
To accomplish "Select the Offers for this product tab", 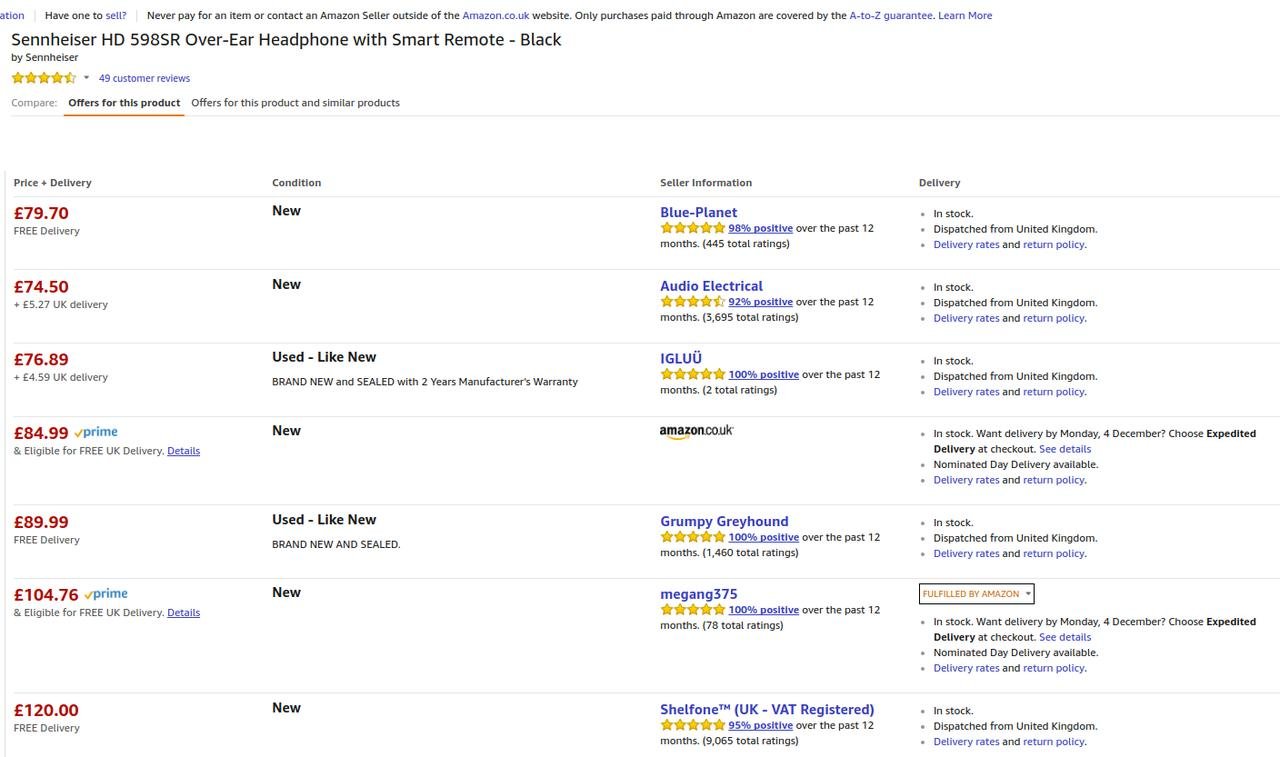I will point(124,103).
